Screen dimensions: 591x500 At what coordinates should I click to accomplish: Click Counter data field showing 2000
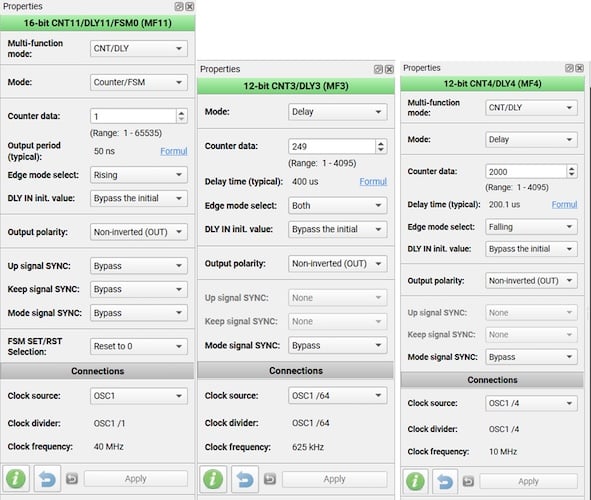(x=526, y=171)
